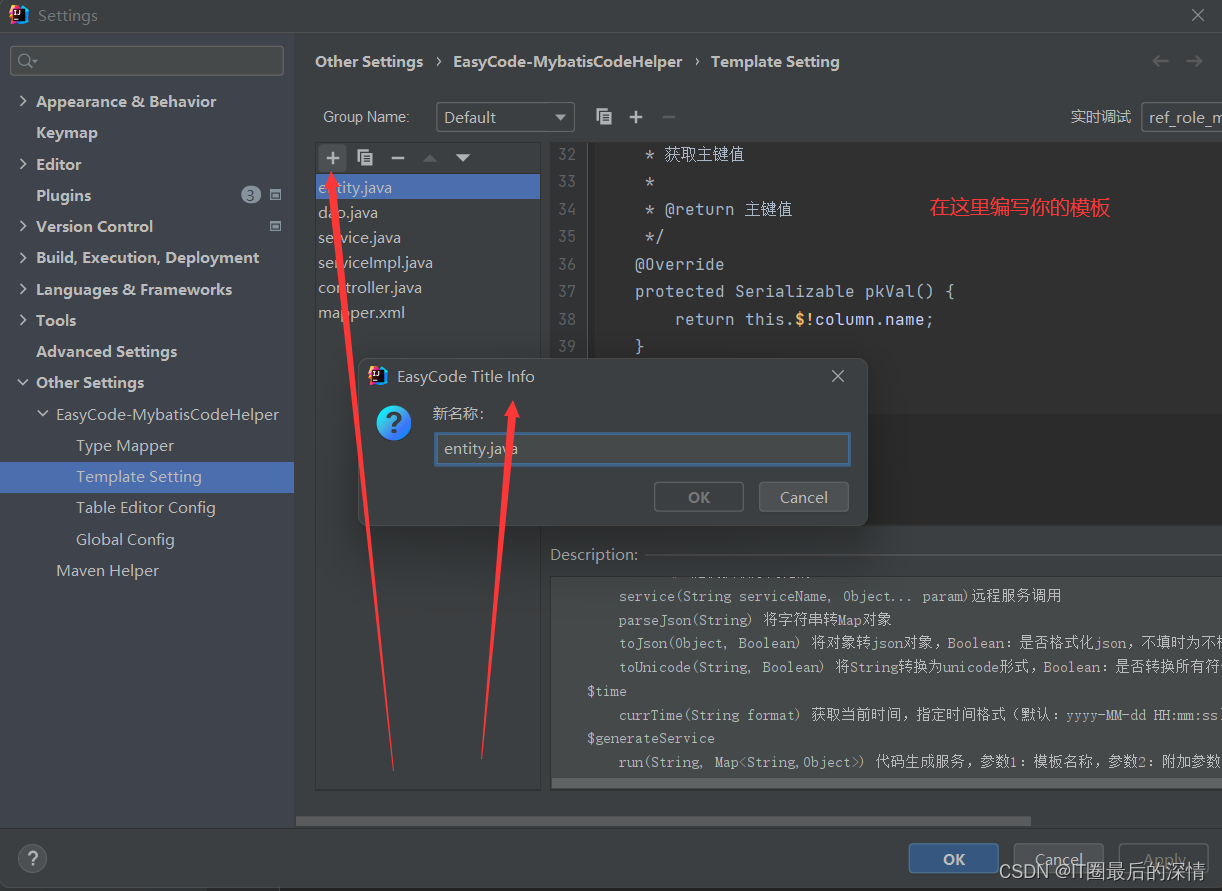Click code line with @Override annotation

679,264
